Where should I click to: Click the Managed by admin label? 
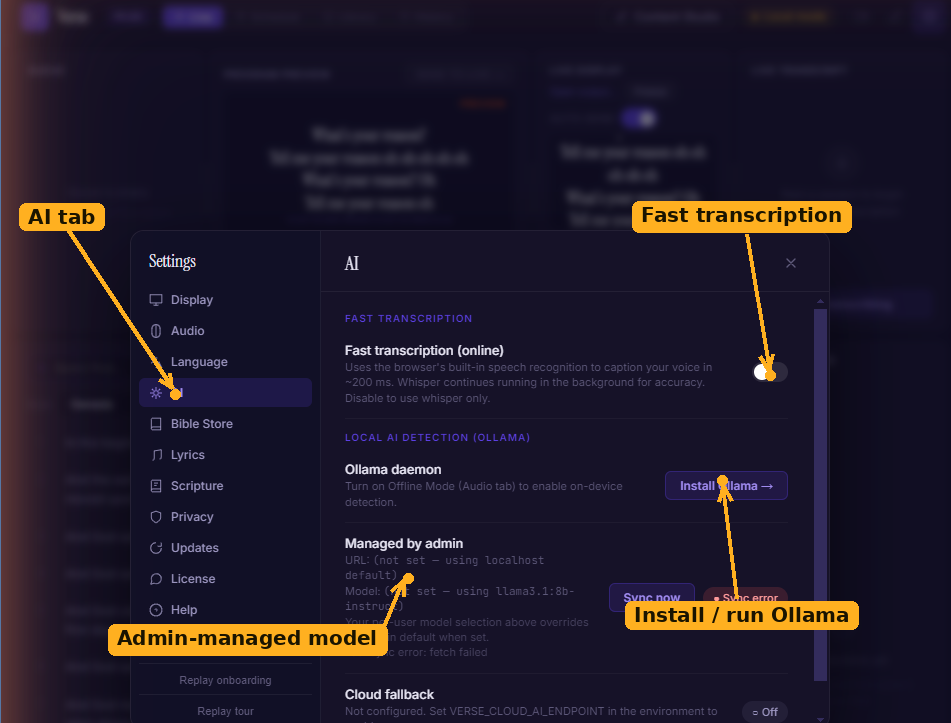[x=404, y=543]
